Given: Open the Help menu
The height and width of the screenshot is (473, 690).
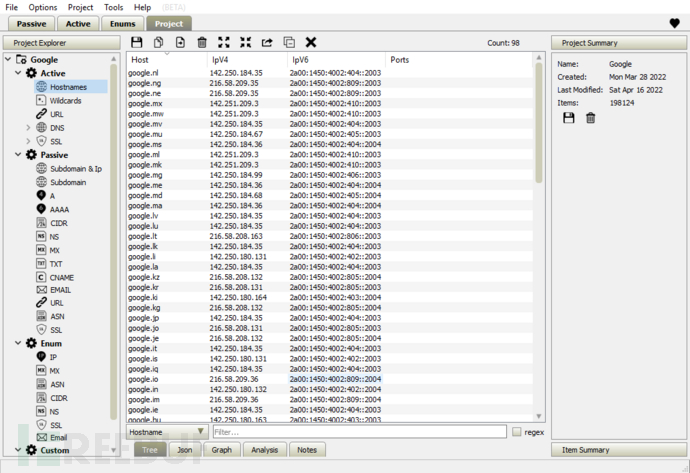Looking at the screenshot, I should click(x=142, y=7).
